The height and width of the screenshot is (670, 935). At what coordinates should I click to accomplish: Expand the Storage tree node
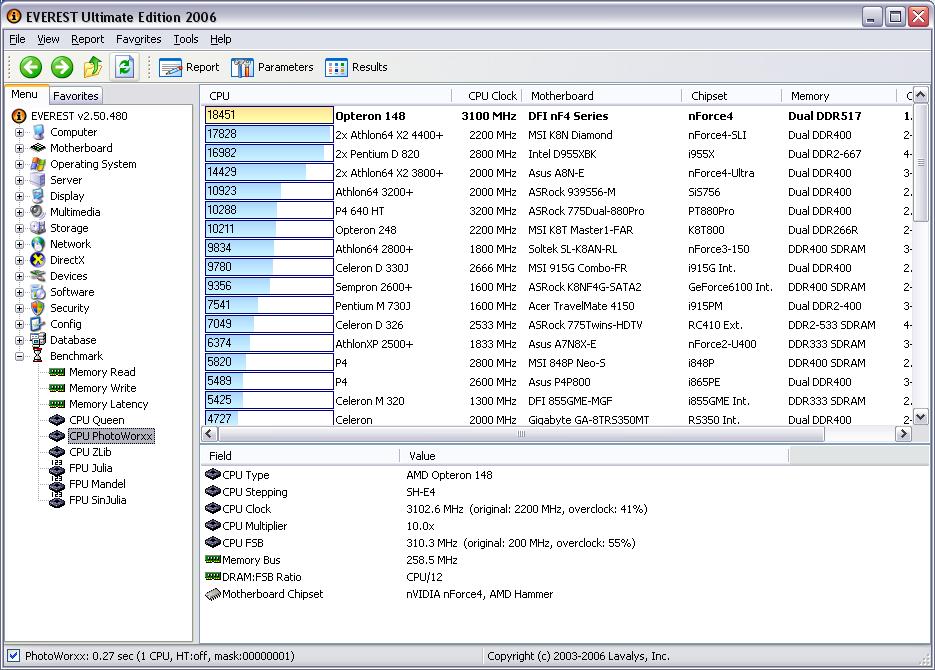[x=20, y=228]
